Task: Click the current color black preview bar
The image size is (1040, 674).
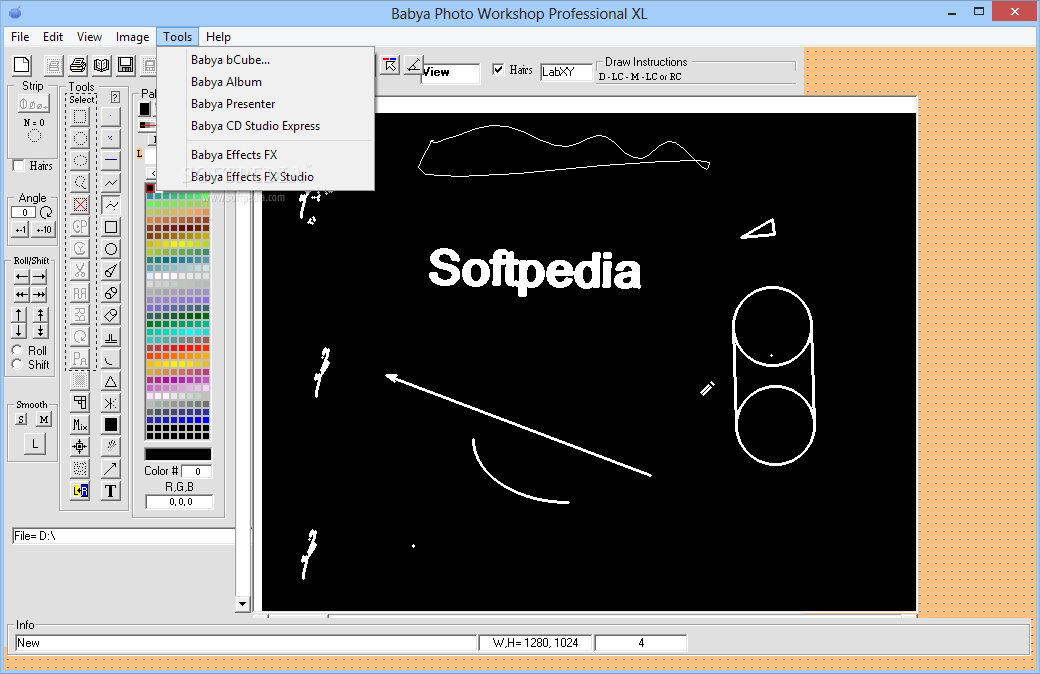Action: click(178, 454)
